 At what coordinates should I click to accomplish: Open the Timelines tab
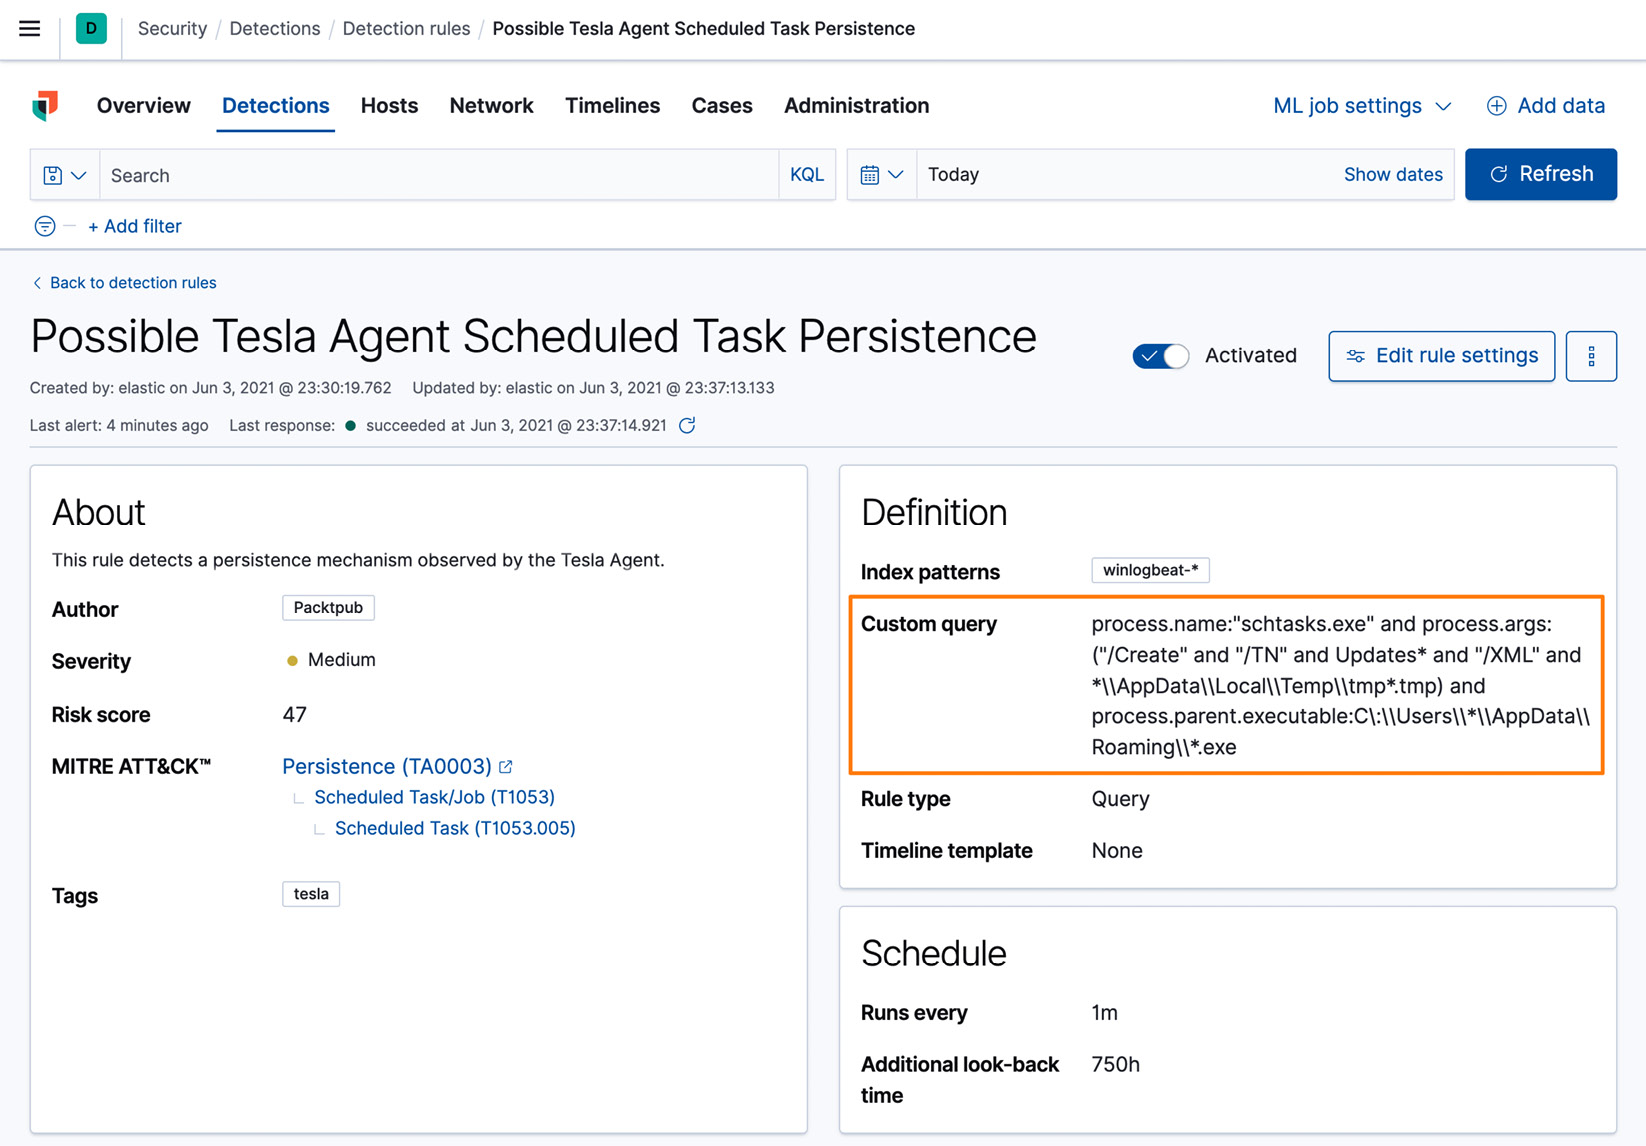point(612,106)
